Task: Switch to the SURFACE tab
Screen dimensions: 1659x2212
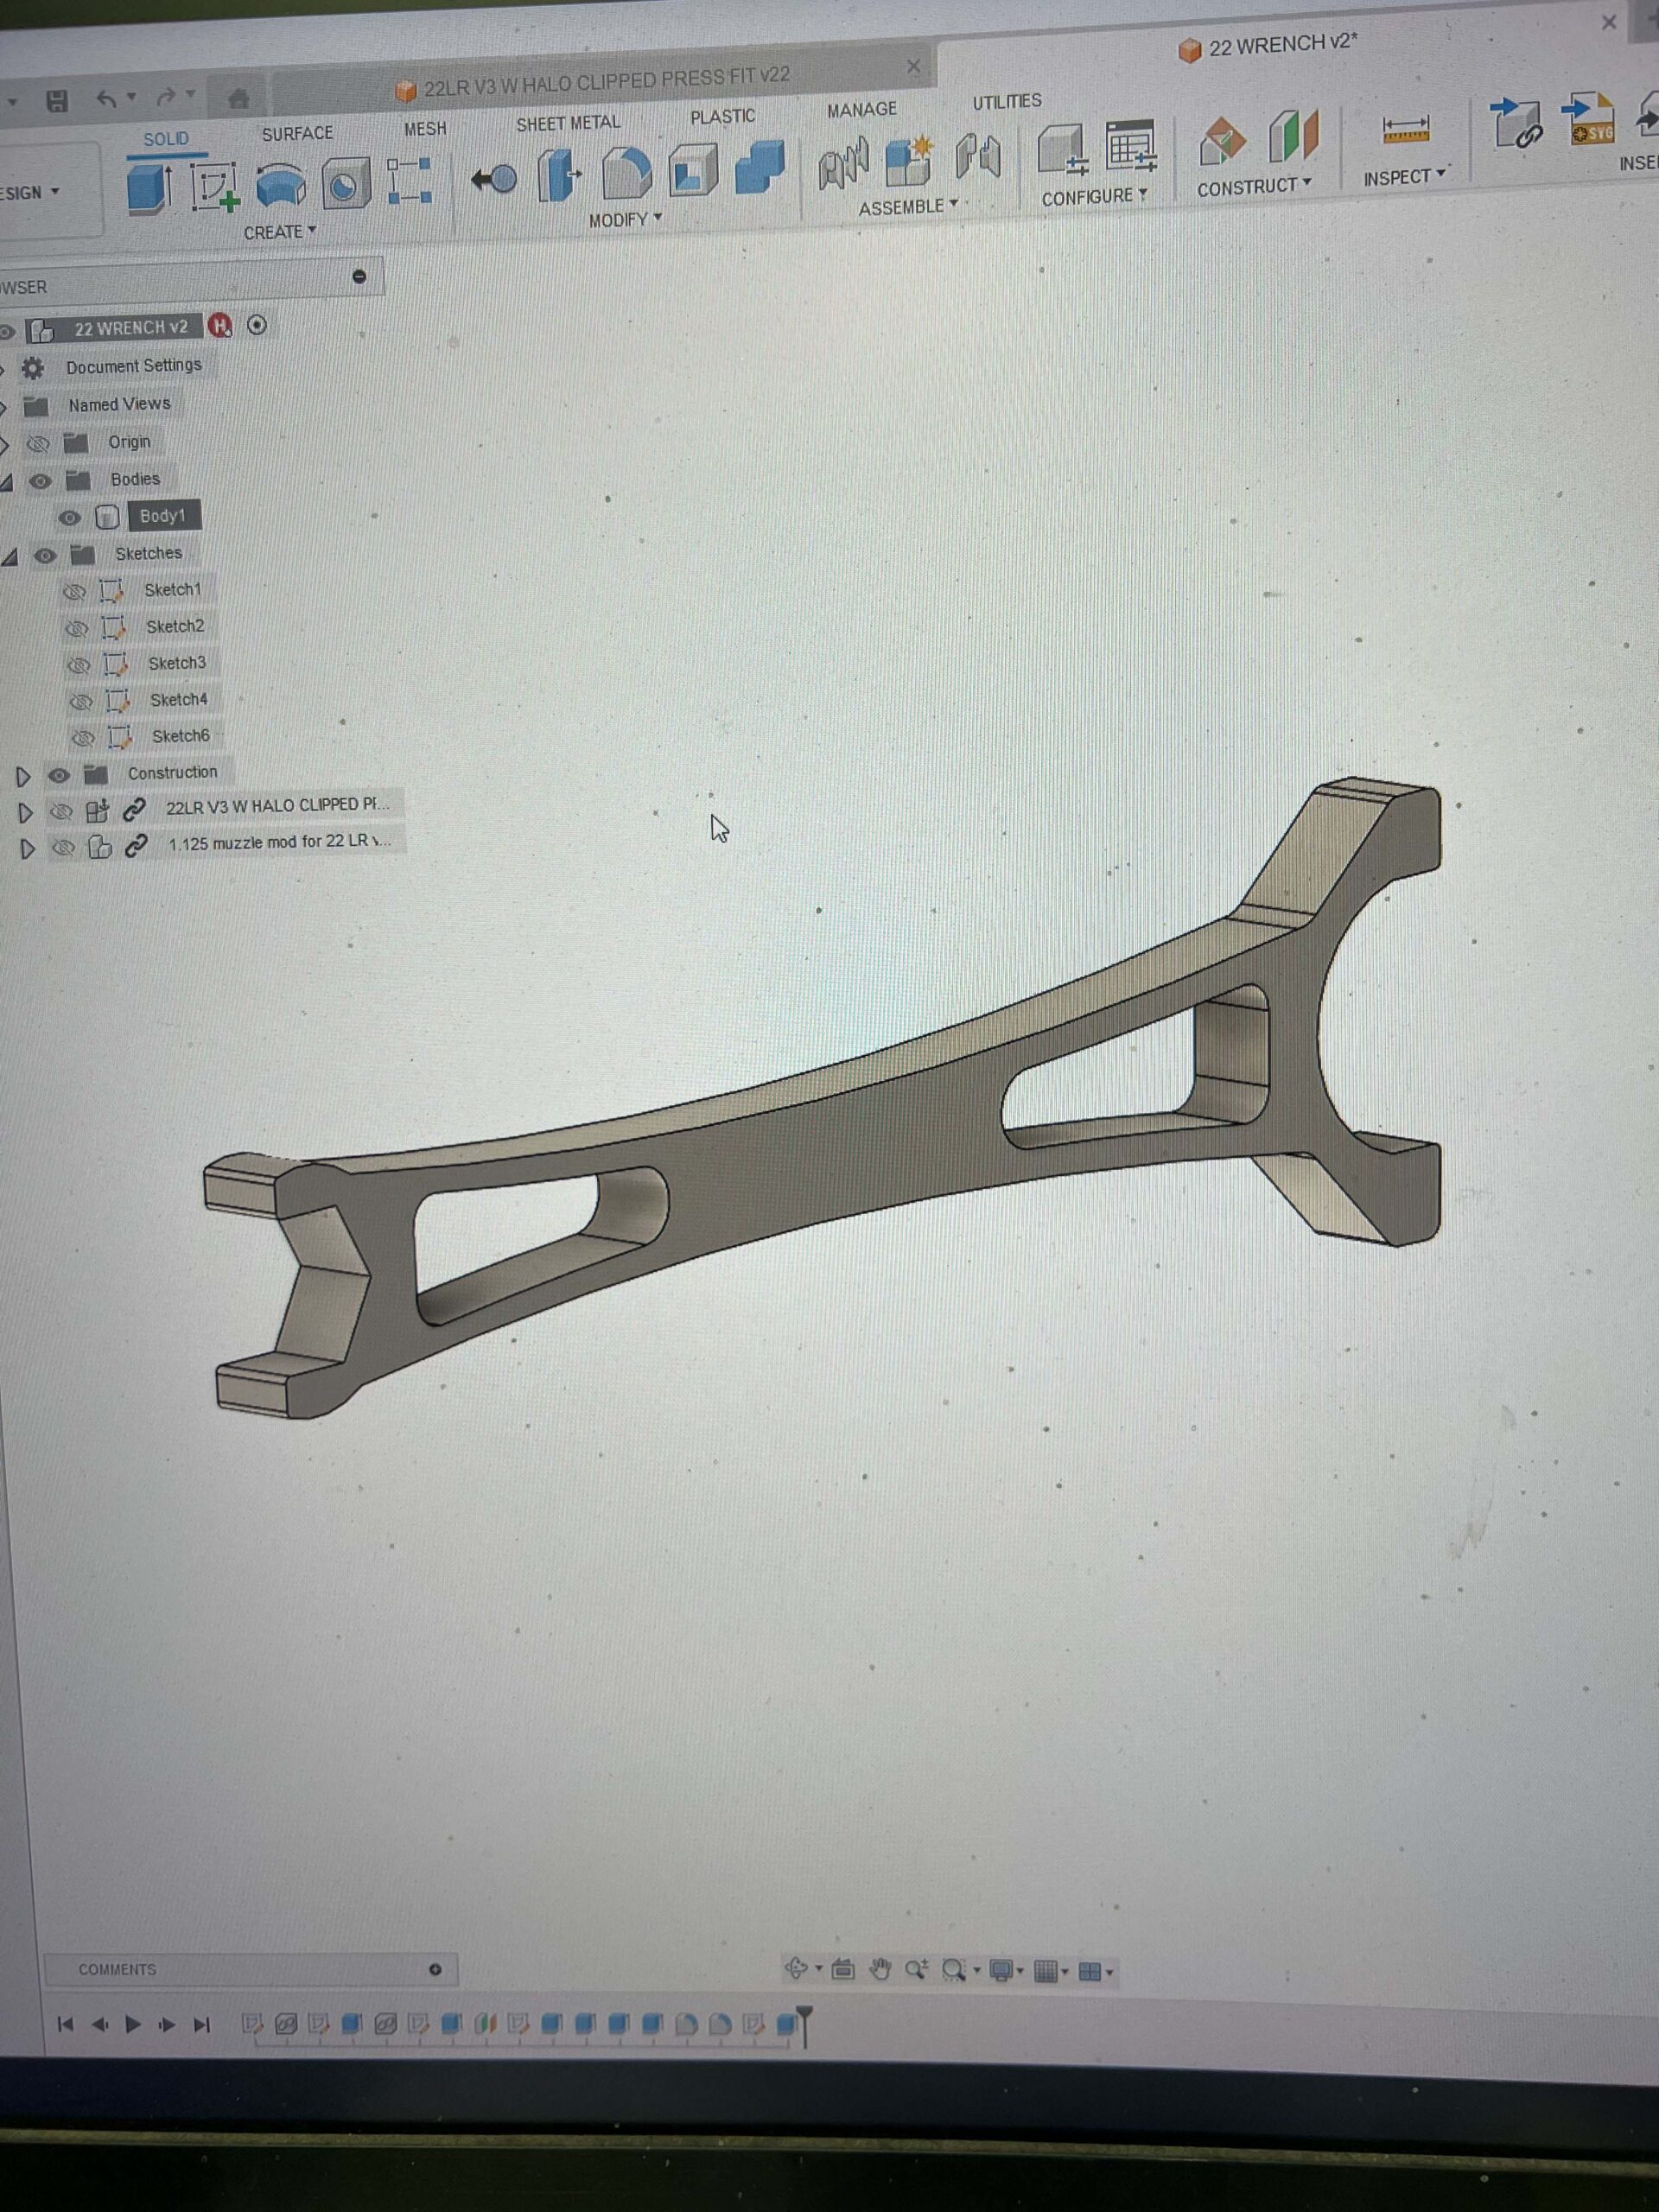Action: click(297, 133)
